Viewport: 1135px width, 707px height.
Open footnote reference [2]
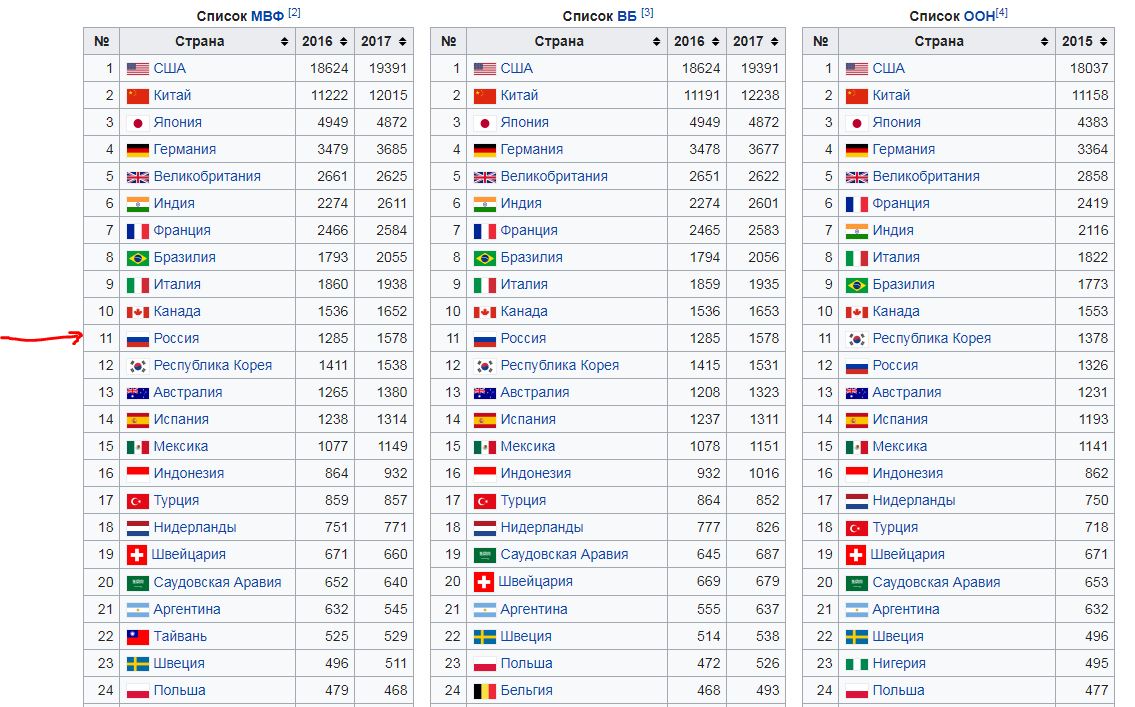point(294,12)
